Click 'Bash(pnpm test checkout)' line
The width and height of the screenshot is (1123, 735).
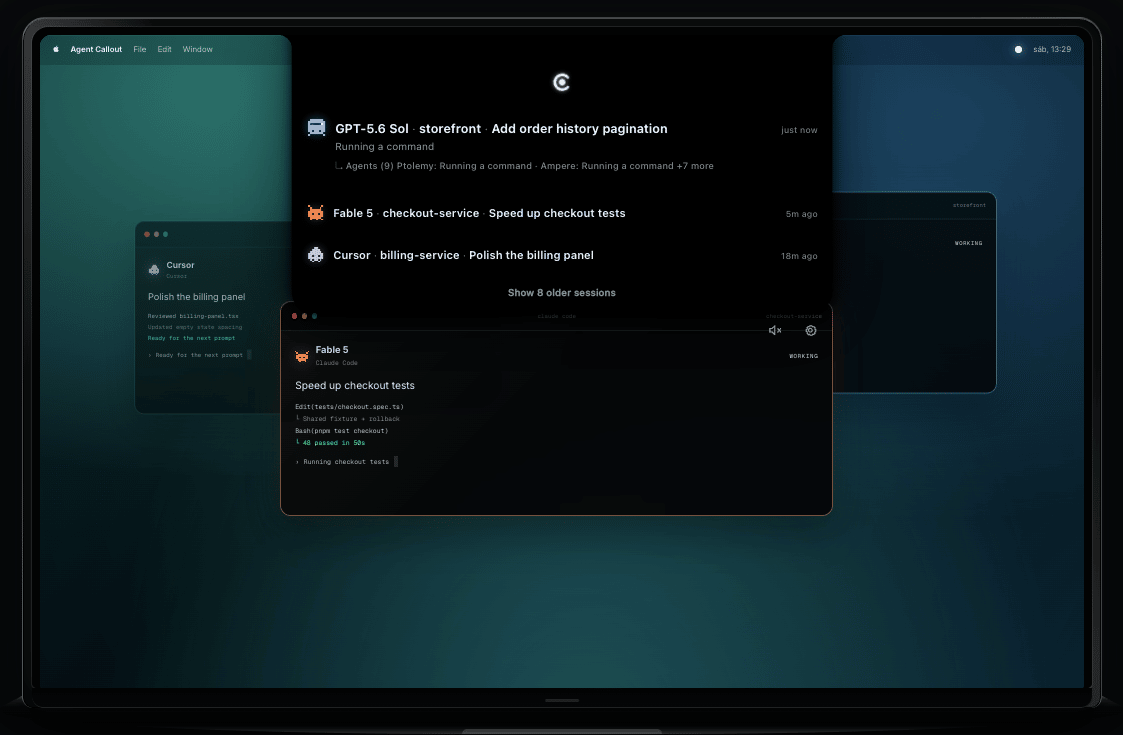tap(342, 431)
